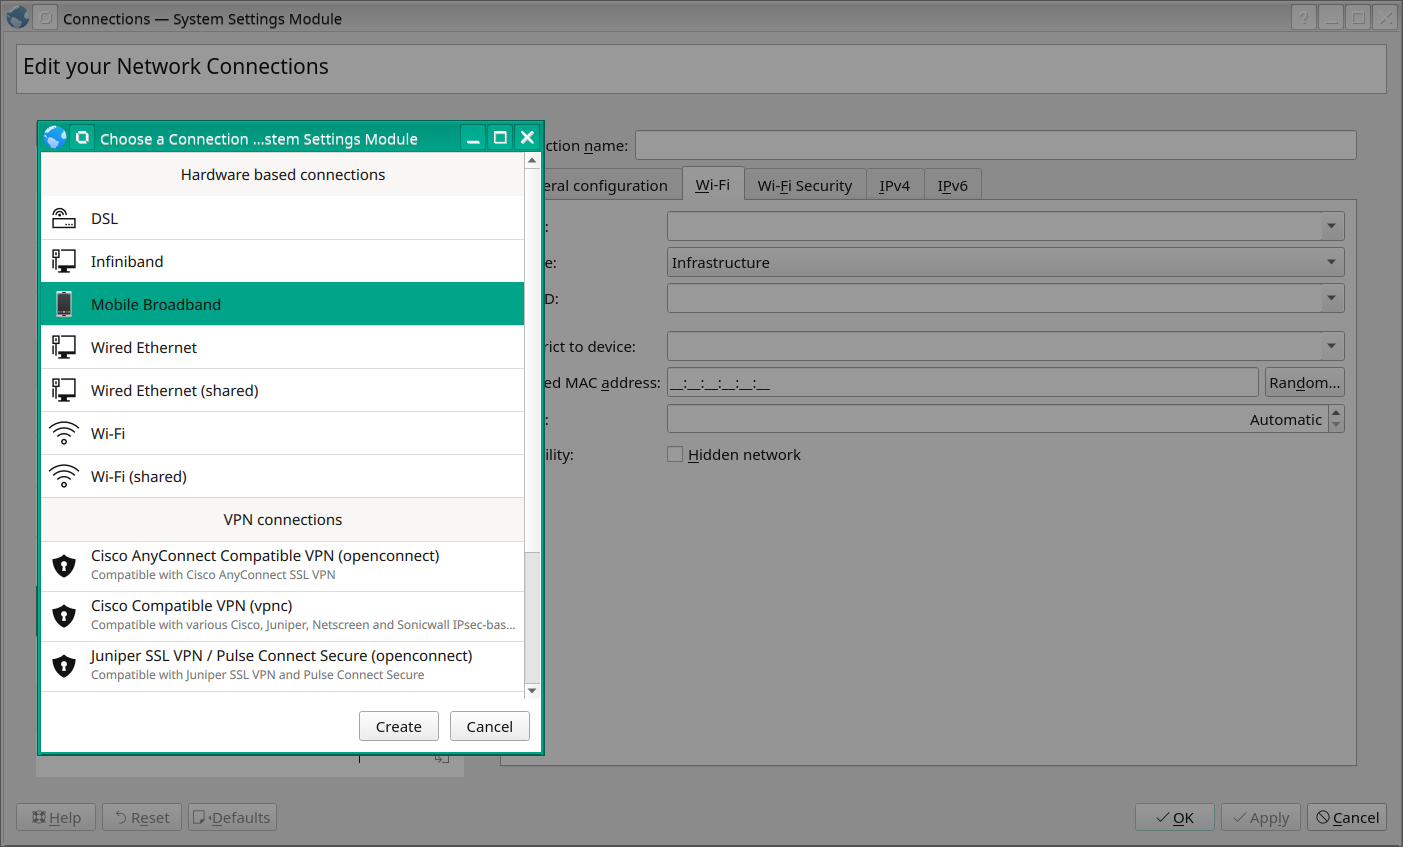Click the globe icon in the dialog title bar

point(55,138)
